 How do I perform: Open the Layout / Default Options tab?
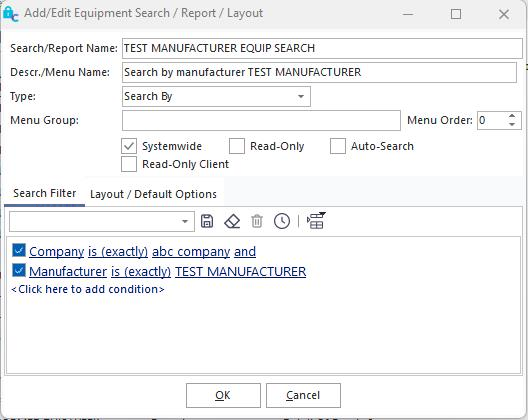(x=153, y=194)
